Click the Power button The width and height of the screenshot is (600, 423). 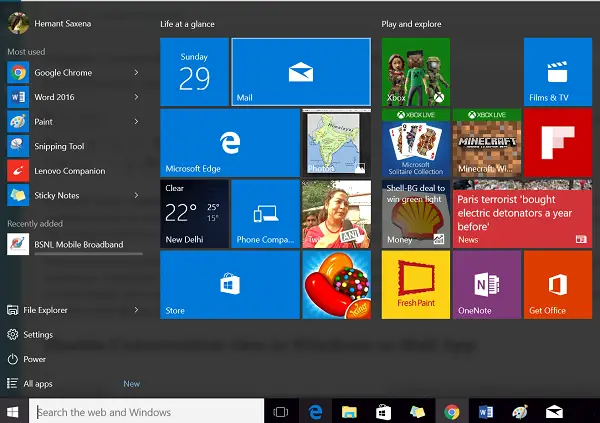click(x=35, y=359)
